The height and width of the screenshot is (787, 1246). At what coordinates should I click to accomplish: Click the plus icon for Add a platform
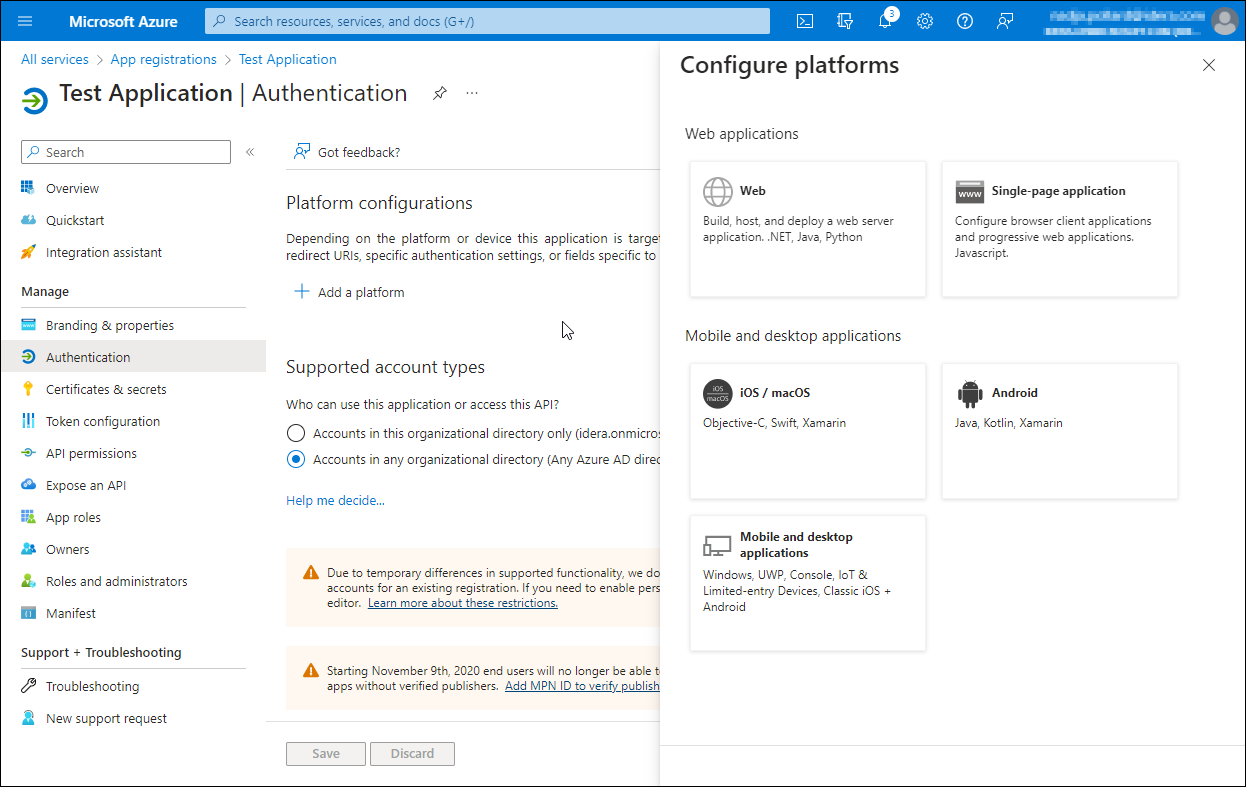pos(302,292)
